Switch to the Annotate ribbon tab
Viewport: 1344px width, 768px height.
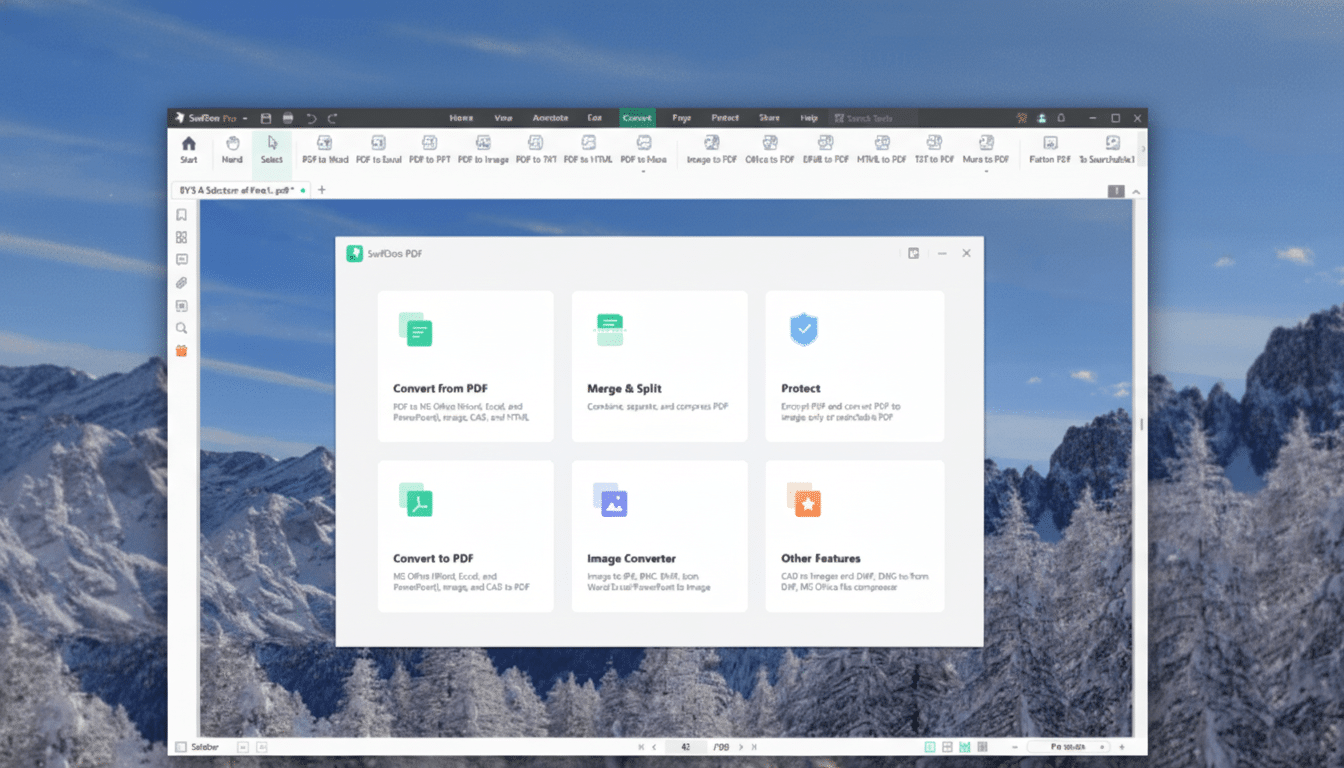click(550, 117)
